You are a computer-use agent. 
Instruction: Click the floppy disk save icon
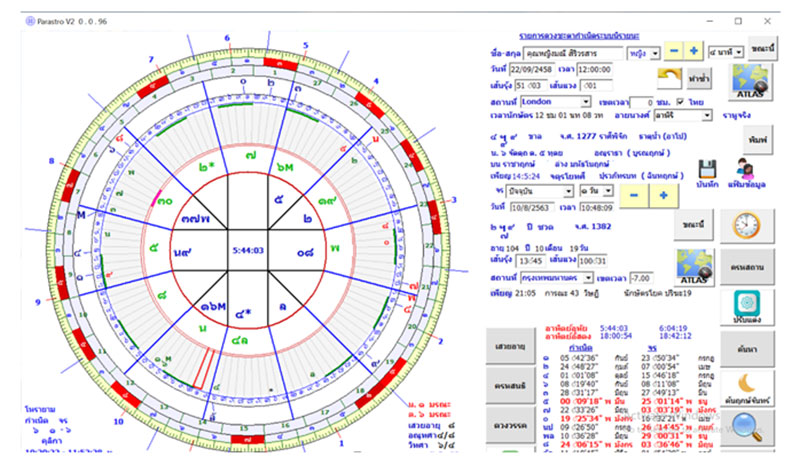tap(708, 169)
